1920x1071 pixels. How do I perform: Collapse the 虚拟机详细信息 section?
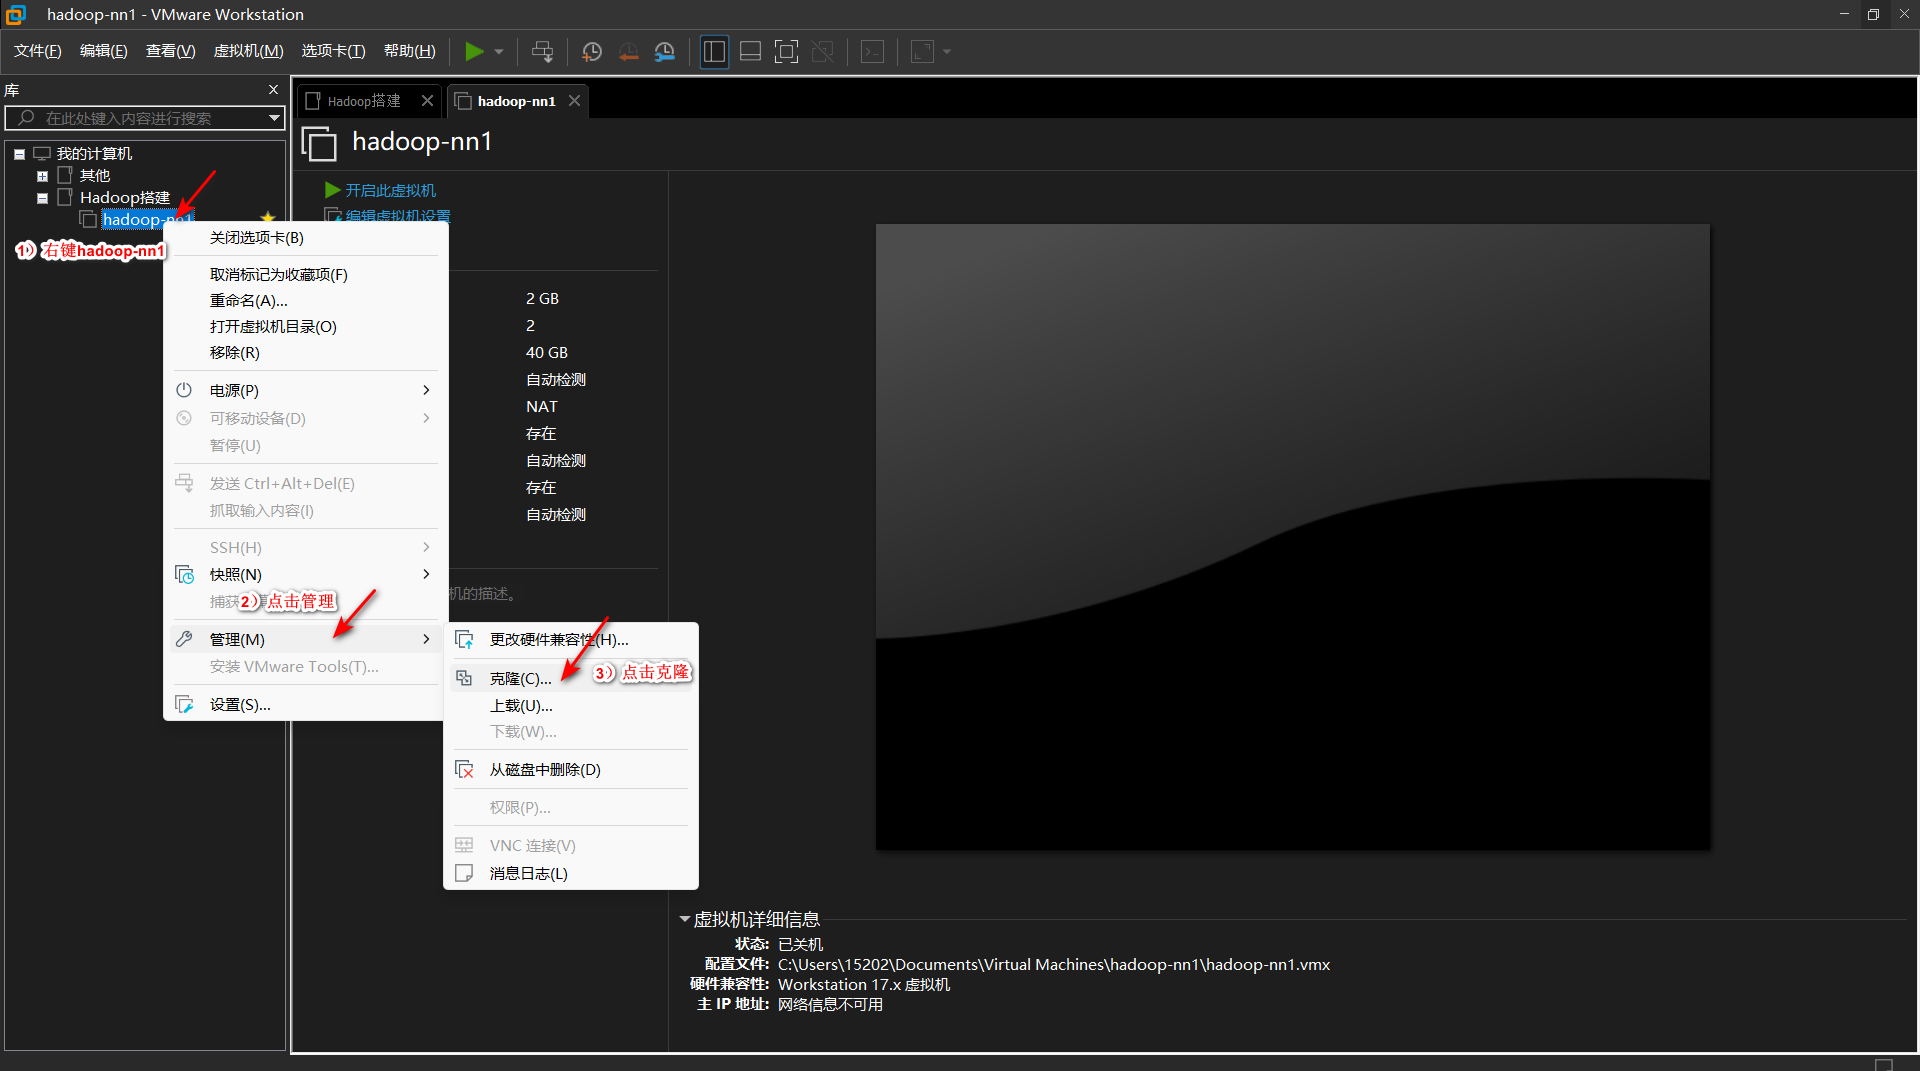click(x=685, y=918)
